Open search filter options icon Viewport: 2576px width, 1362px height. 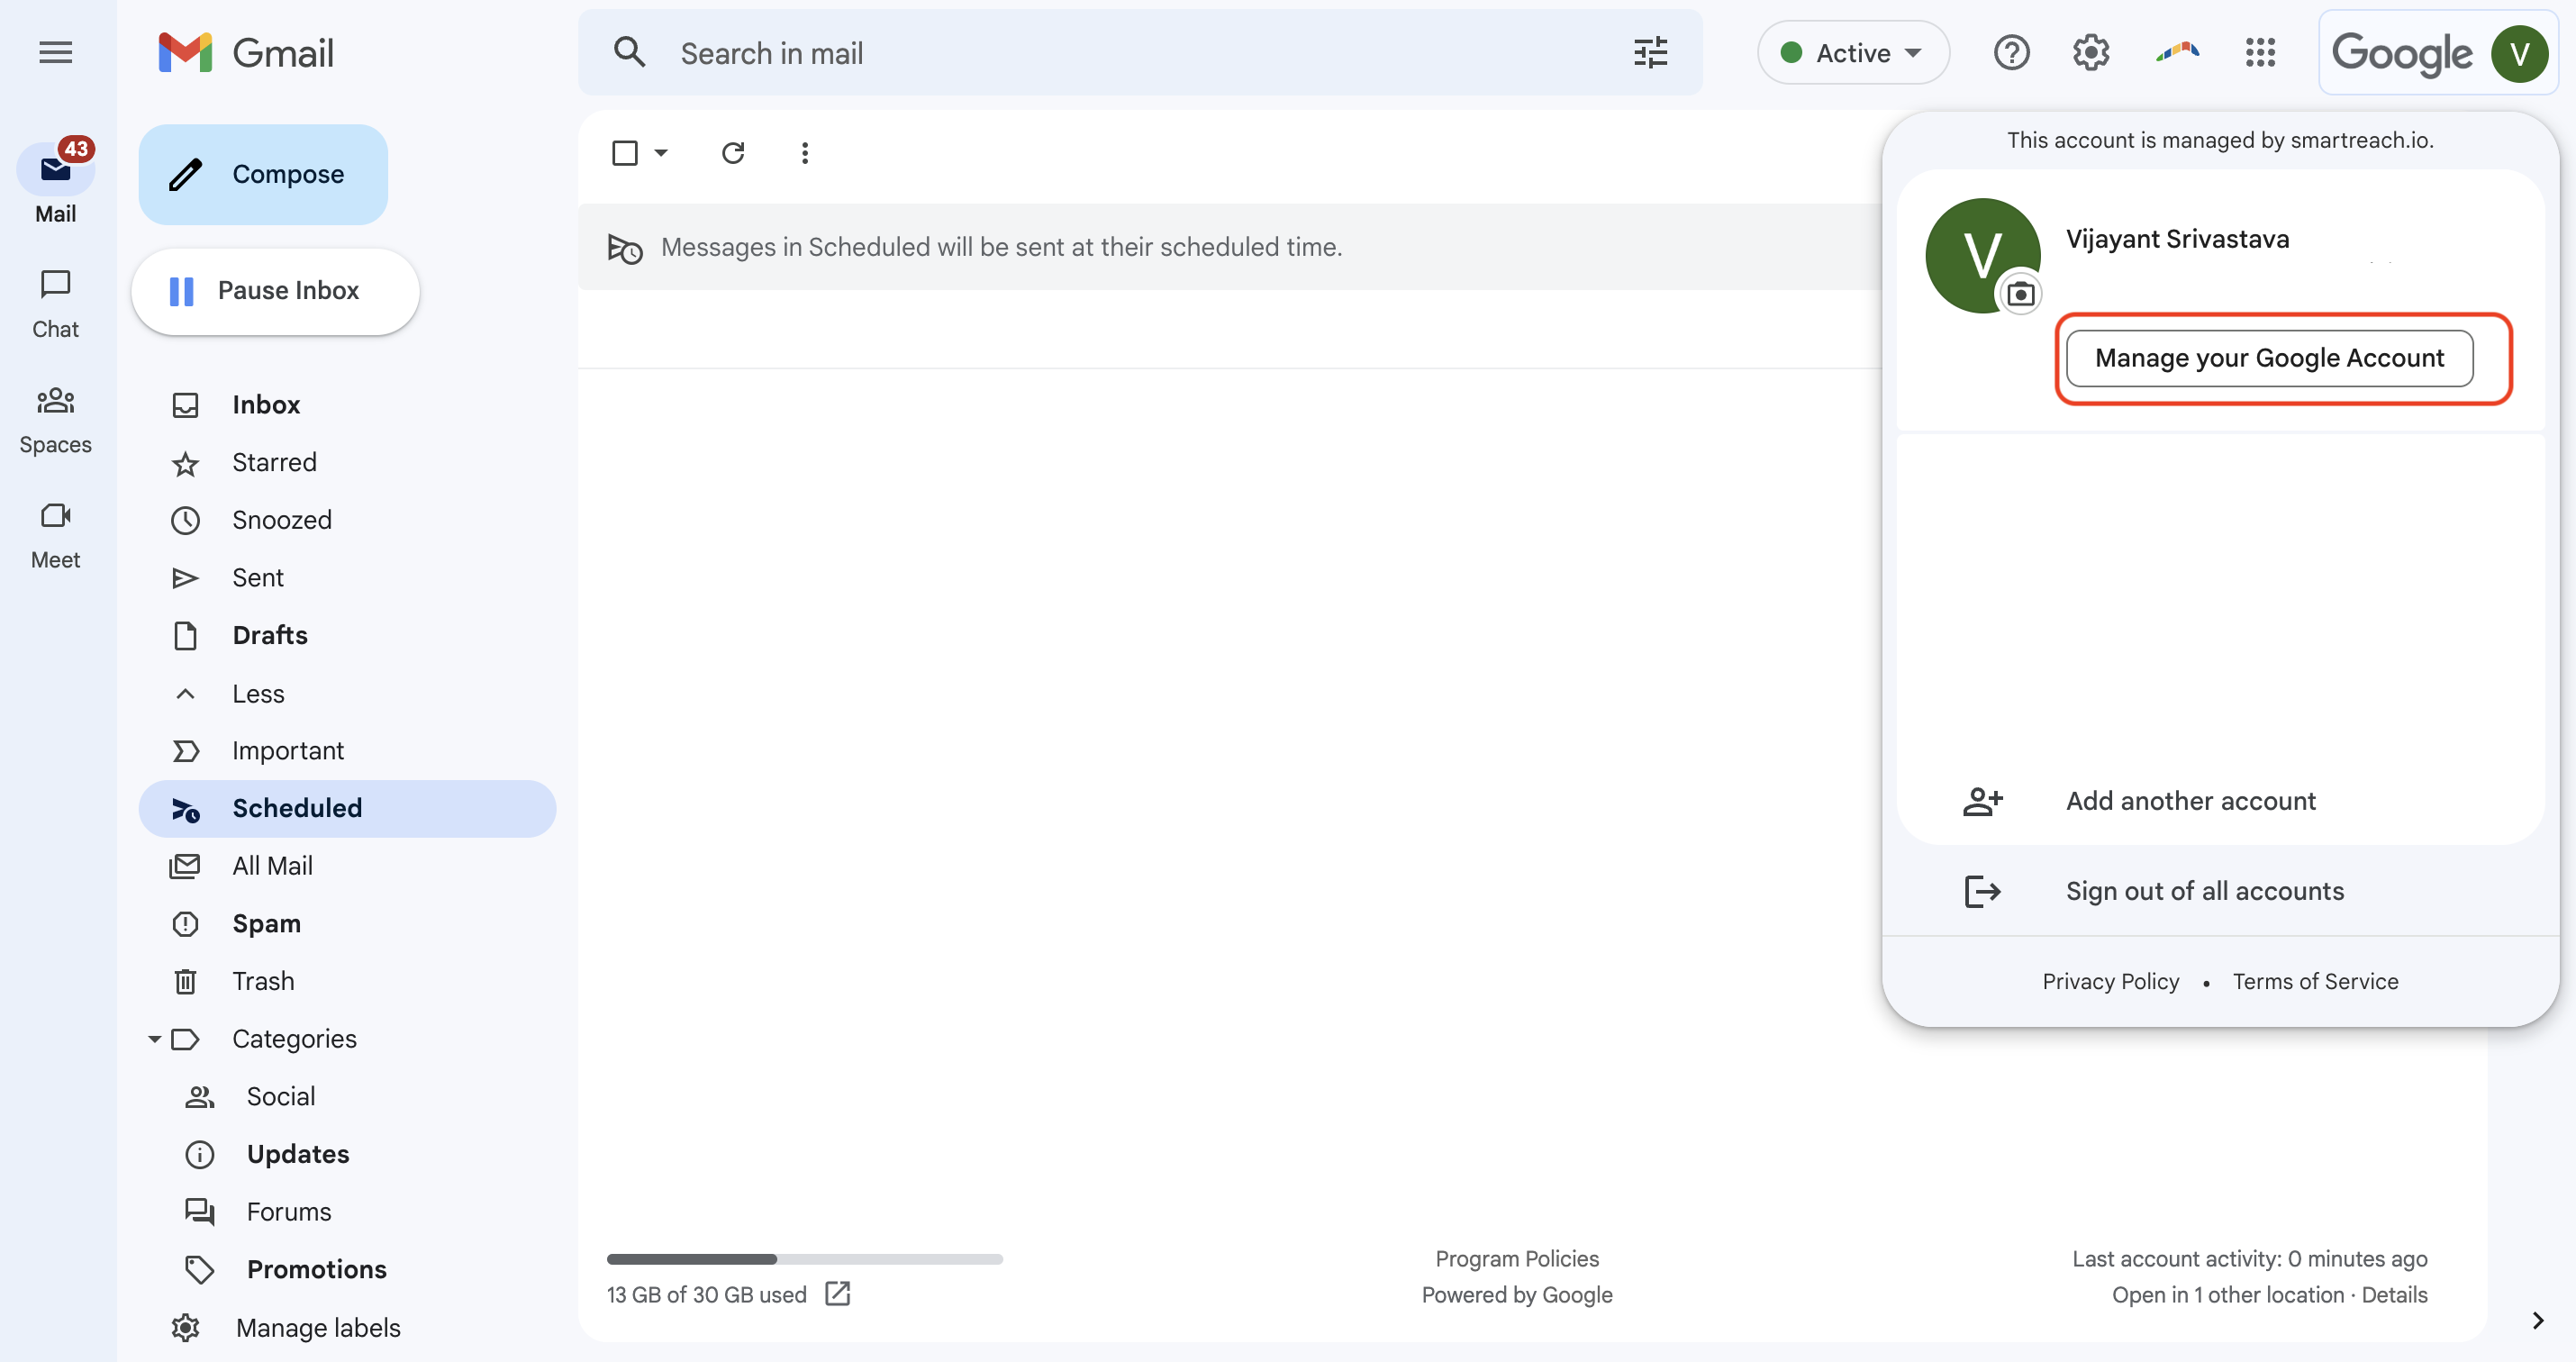1650,52
